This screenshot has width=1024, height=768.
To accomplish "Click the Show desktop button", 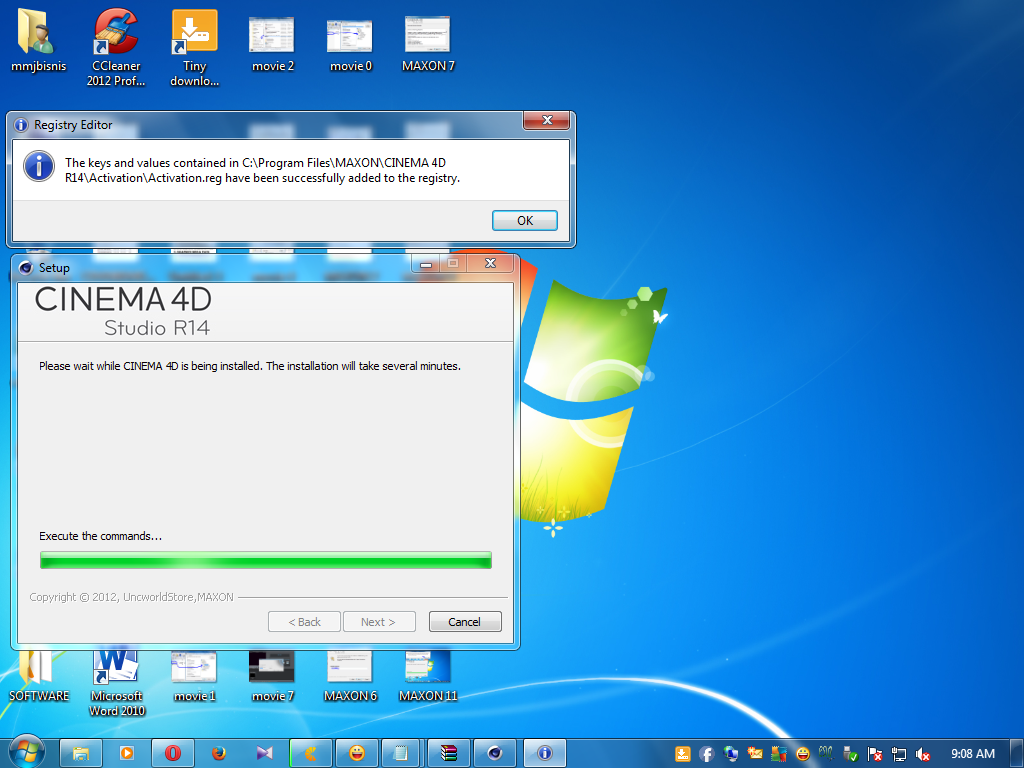I will (1016, 754).
